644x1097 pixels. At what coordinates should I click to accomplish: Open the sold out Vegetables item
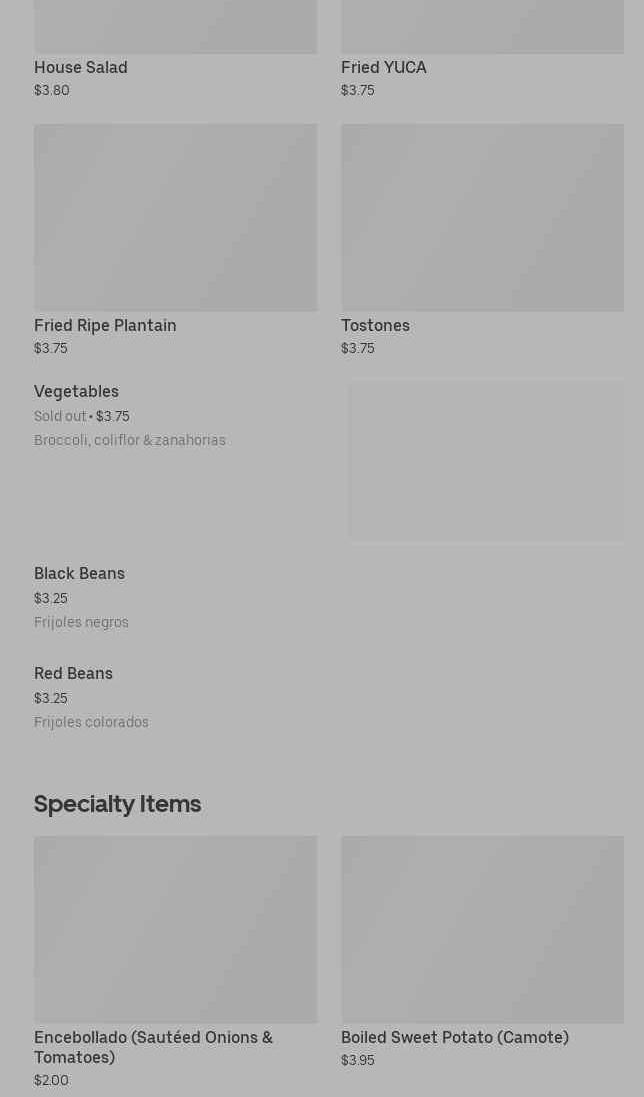click(x=76, y=391)
